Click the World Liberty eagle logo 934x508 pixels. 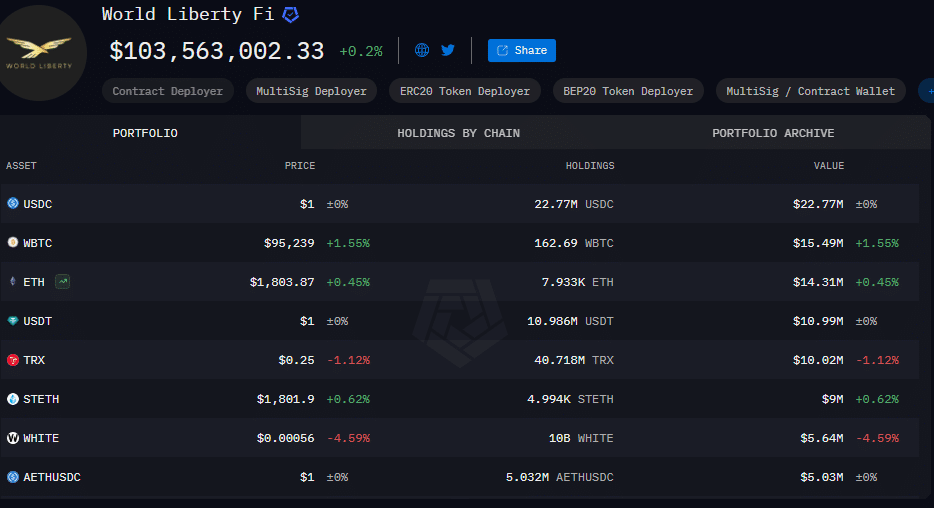point(40,53)
